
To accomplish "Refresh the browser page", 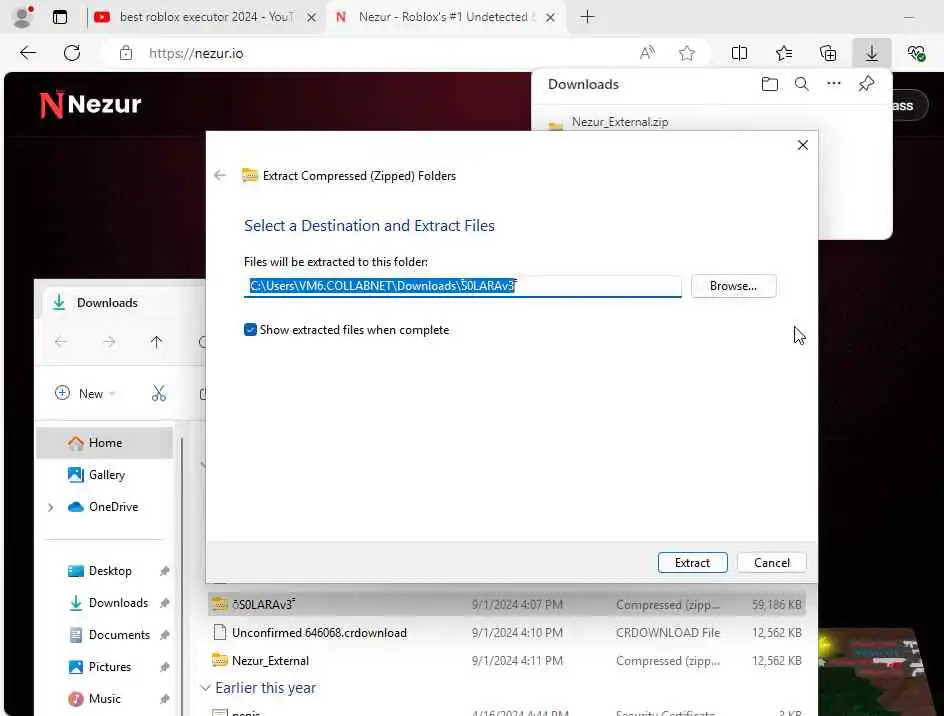I will 72,53.
